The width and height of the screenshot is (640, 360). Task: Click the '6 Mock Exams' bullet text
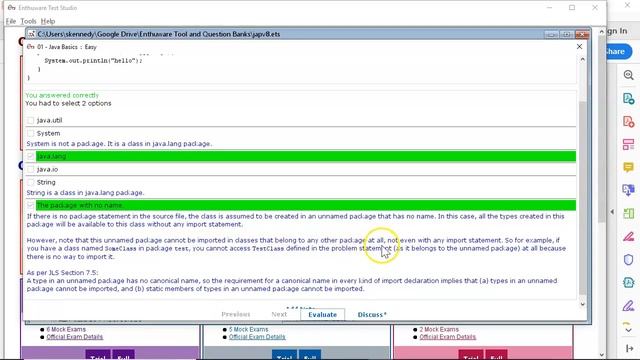click(x=66, y=329)
